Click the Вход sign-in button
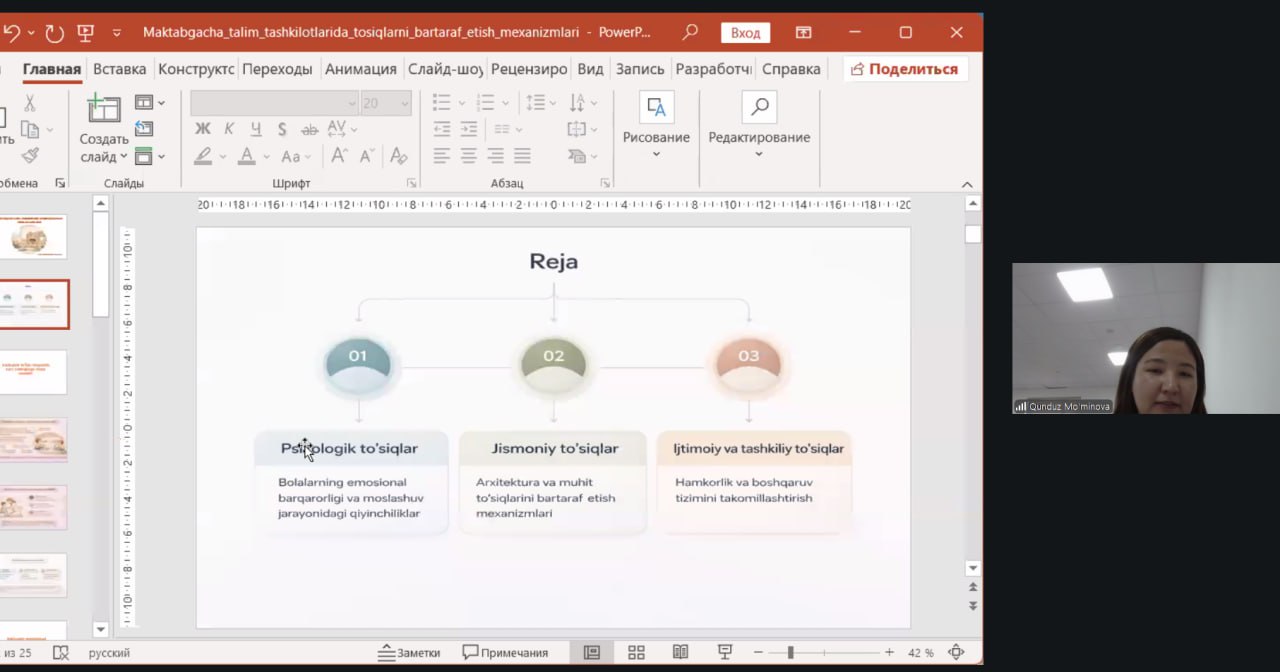1280x672 pixels. click(x=745, y=32)
